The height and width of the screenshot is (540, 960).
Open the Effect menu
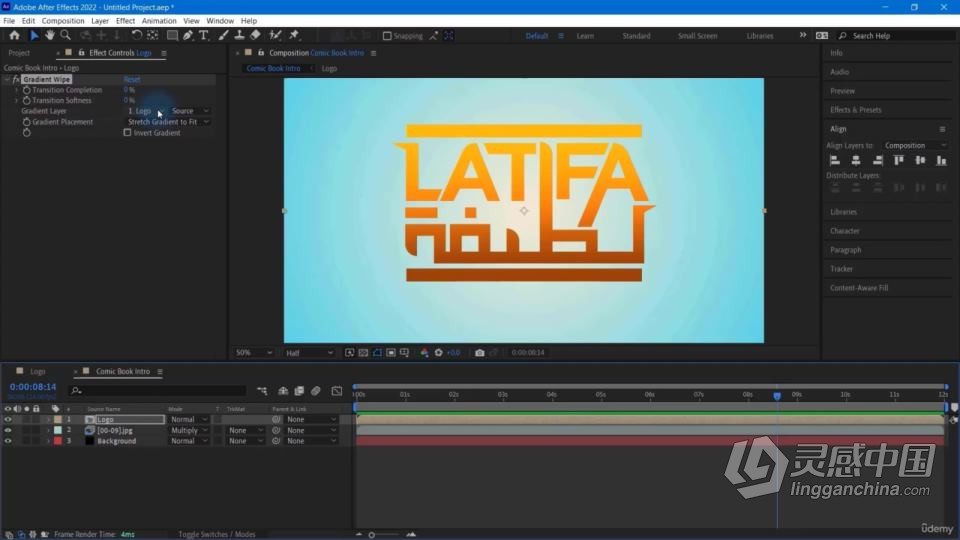coord(126,21)
